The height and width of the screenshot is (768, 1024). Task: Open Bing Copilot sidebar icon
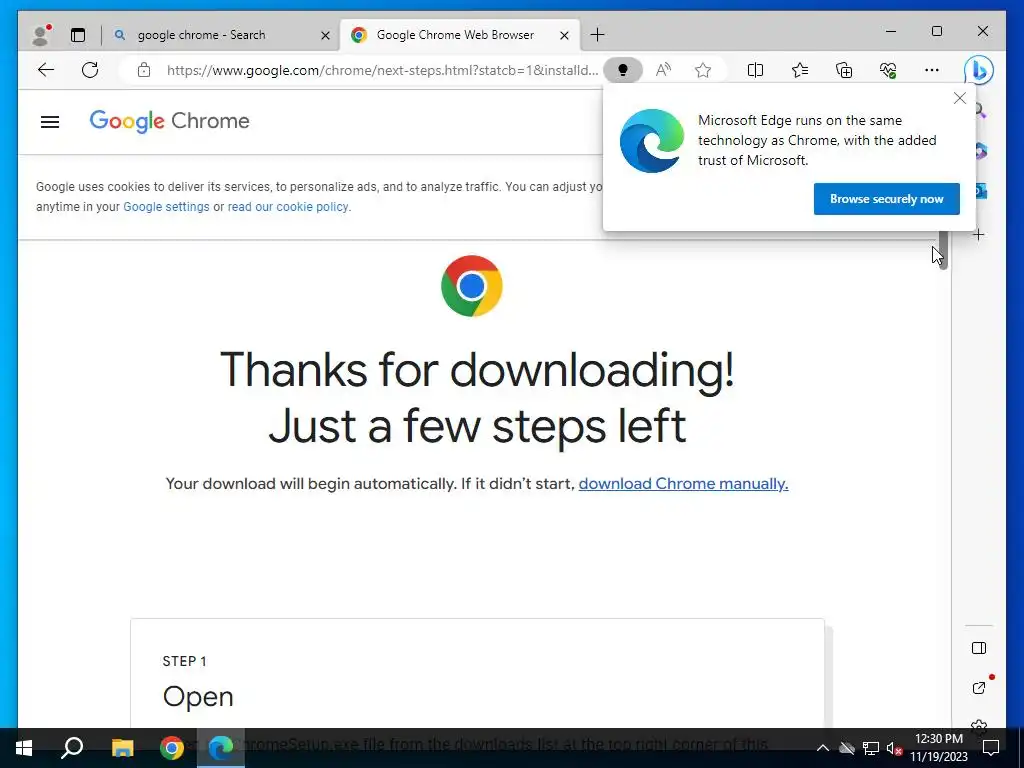[979, 70]
